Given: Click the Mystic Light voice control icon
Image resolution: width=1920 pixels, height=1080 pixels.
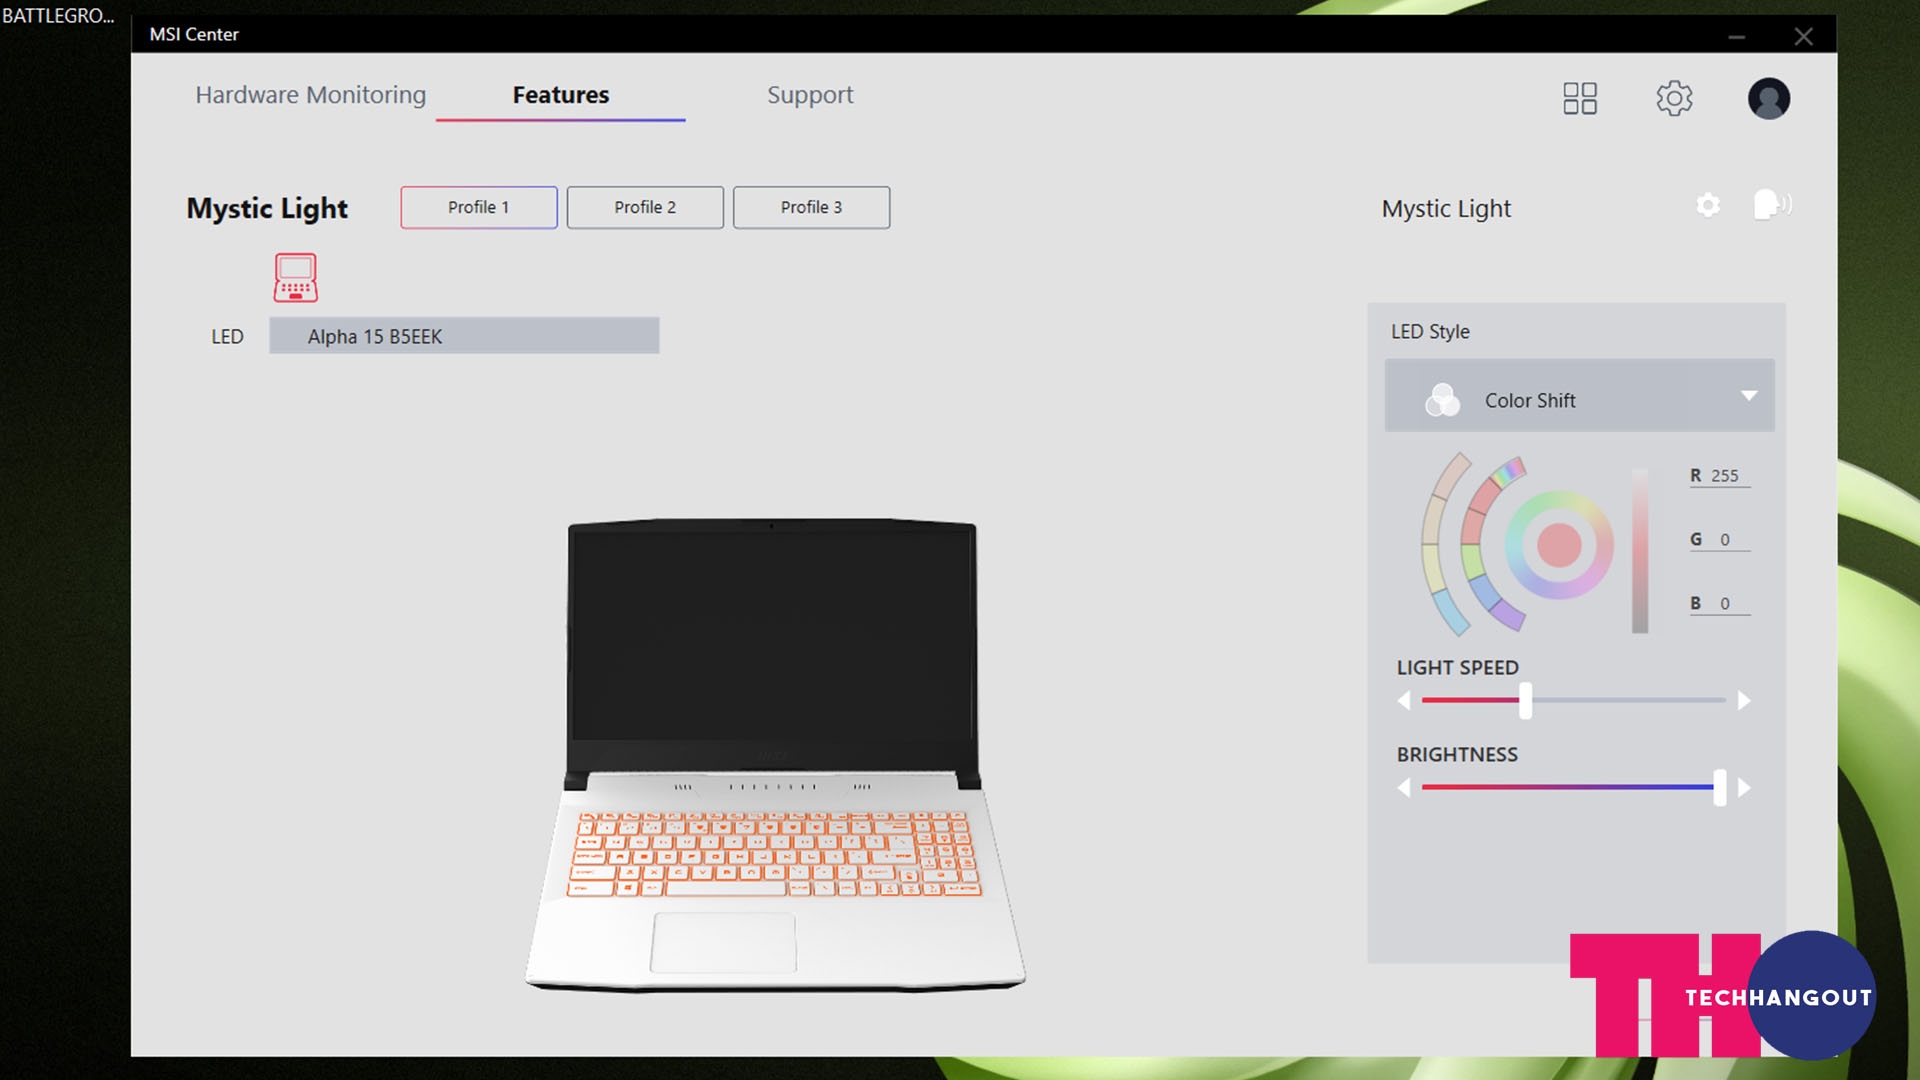Looking at the screenshot, I should click(x=1772, y=204).
